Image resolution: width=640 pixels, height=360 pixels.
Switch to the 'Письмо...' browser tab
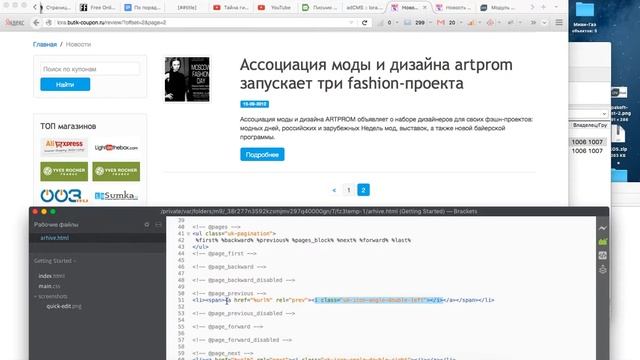pyautogui.click(x=319, y=7)
